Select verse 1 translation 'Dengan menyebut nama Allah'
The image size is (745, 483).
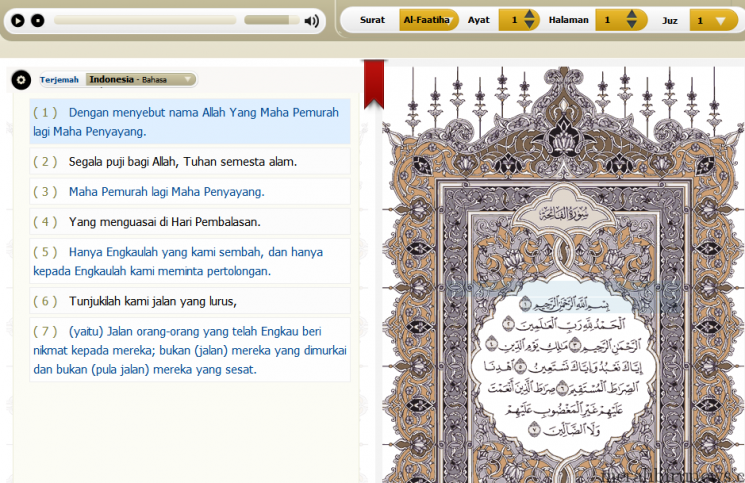[x=190, y=122]
